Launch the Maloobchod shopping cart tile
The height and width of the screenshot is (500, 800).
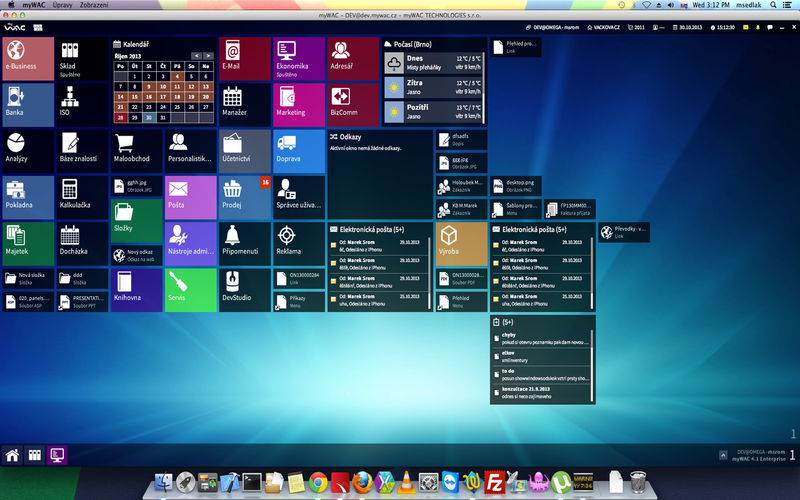point(137,152)
